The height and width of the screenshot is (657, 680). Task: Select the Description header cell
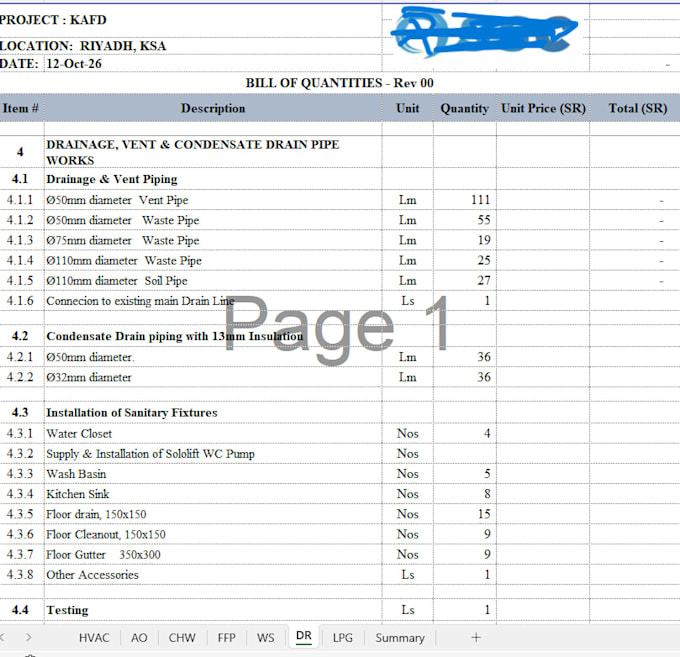[x=213, y=108]
